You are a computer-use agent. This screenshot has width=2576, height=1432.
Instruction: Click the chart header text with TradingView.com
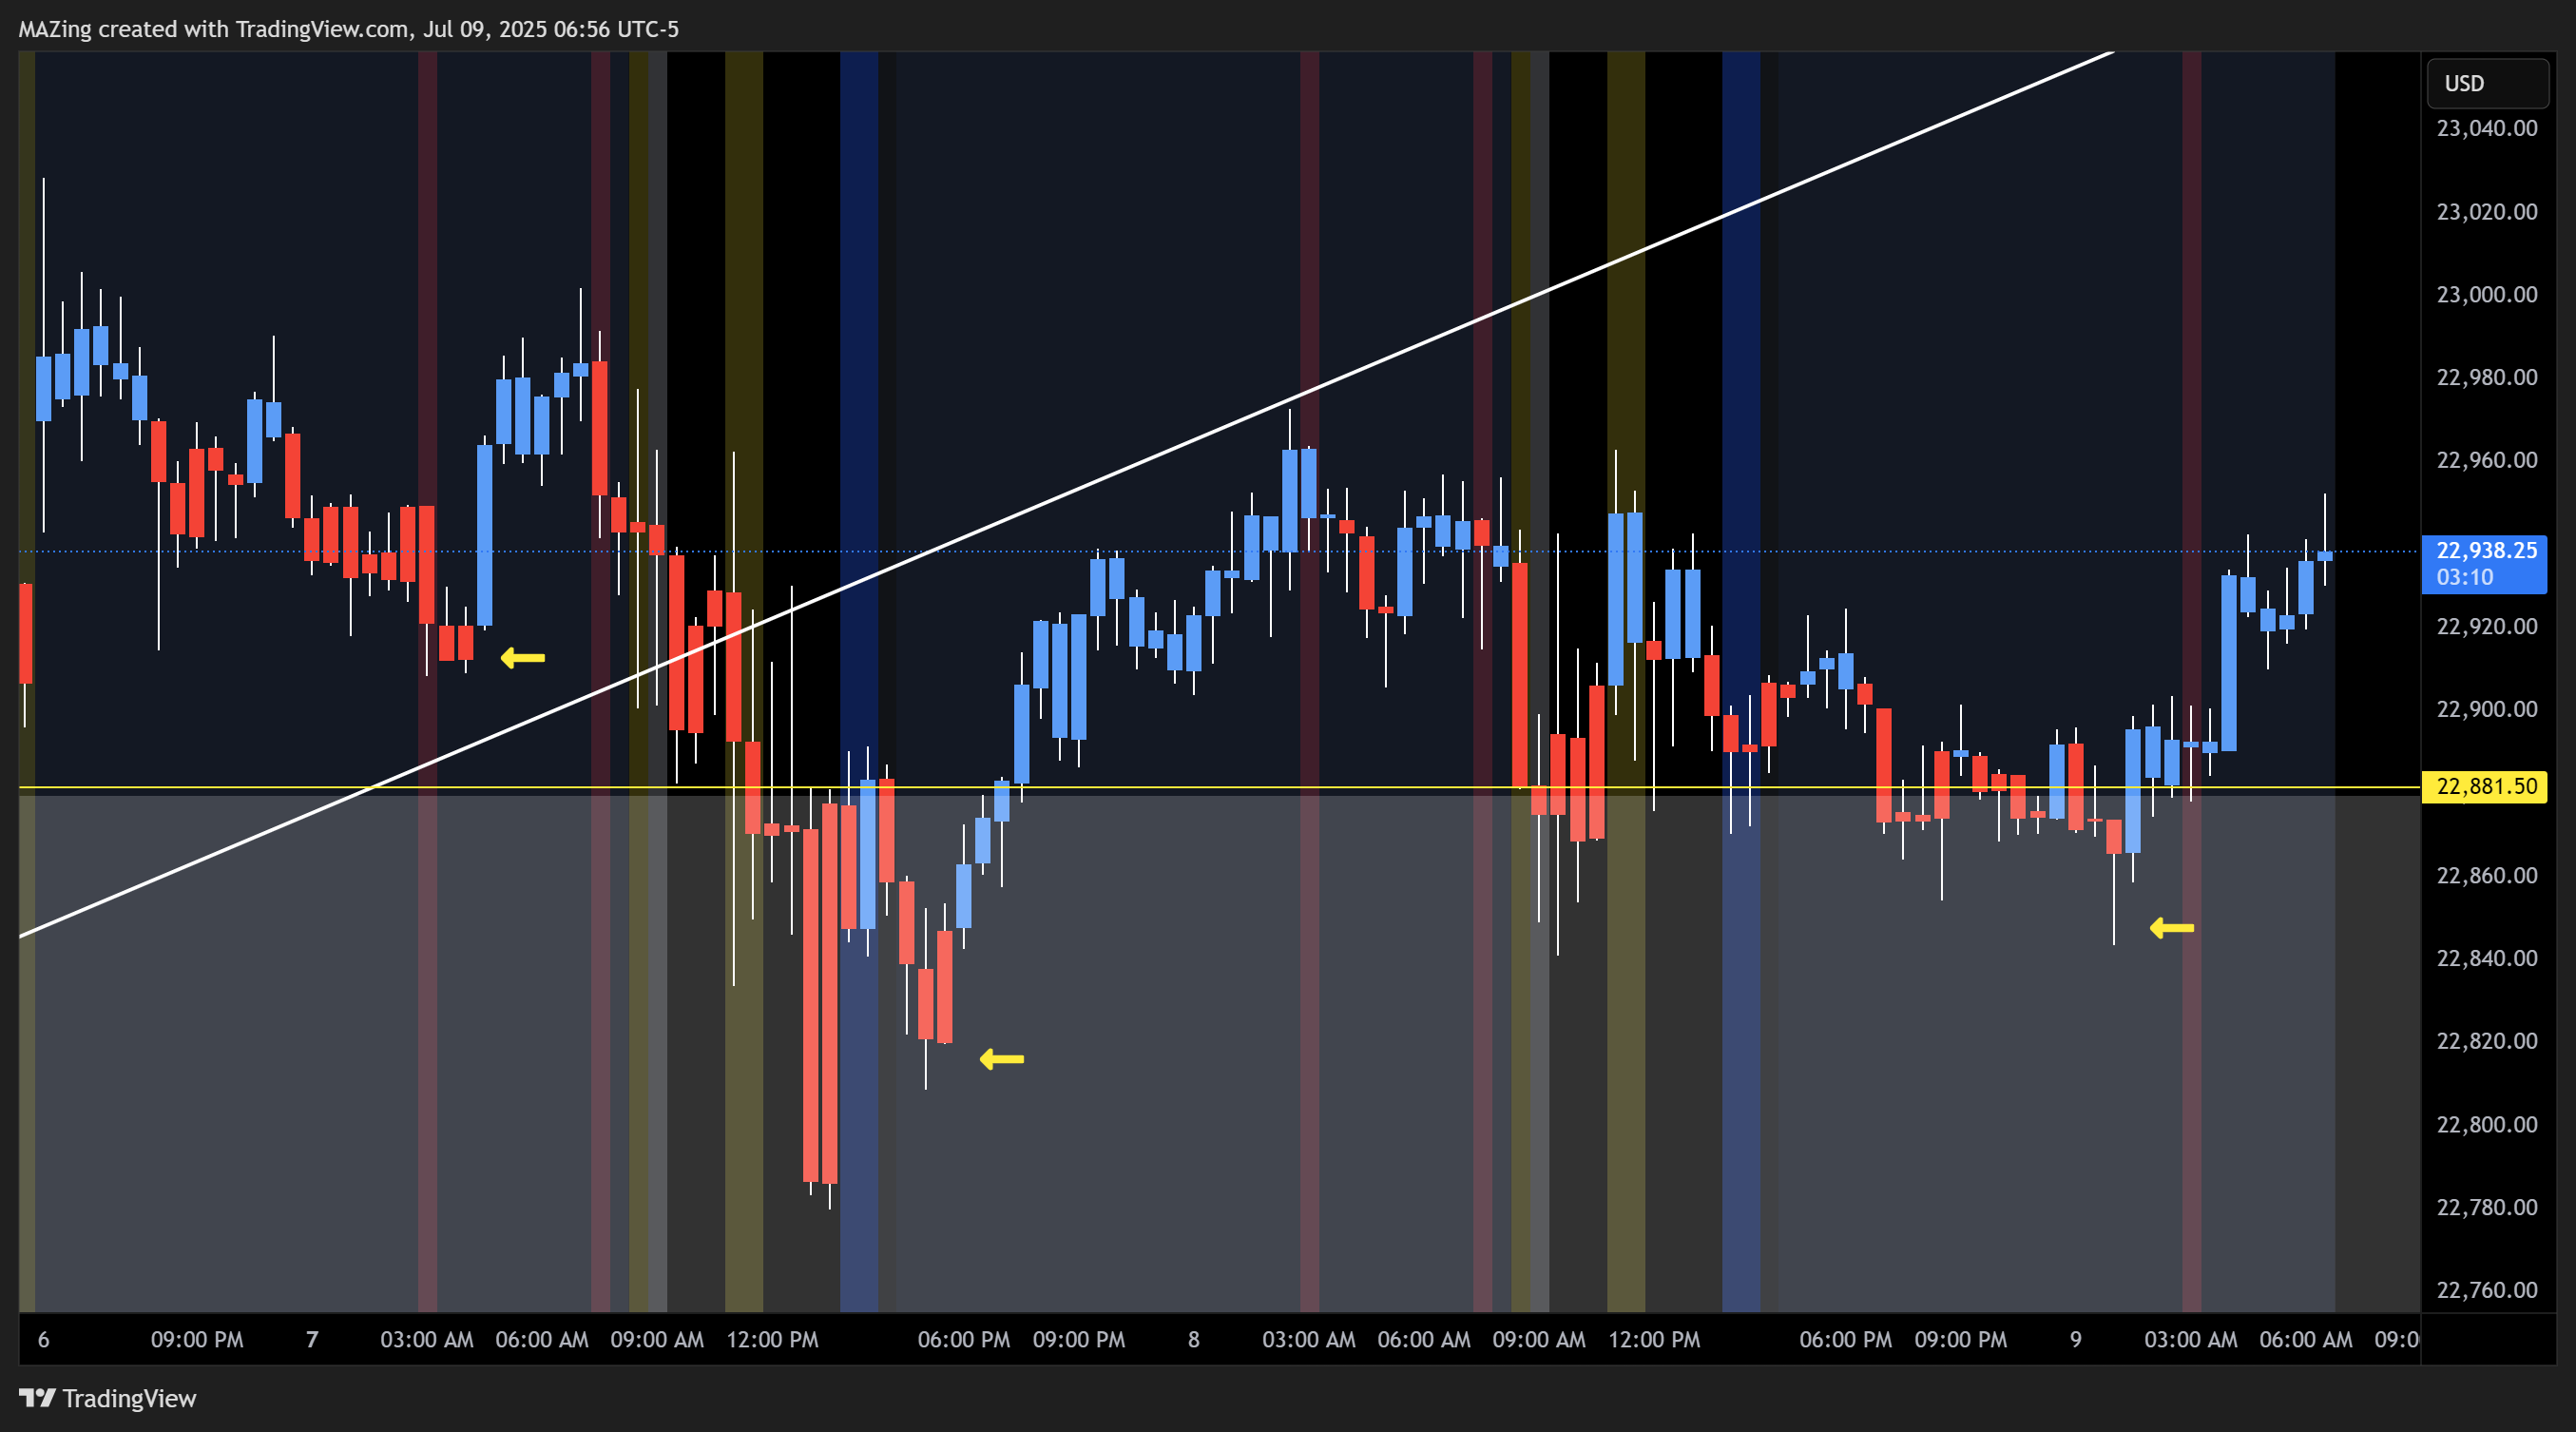(348, 29)
